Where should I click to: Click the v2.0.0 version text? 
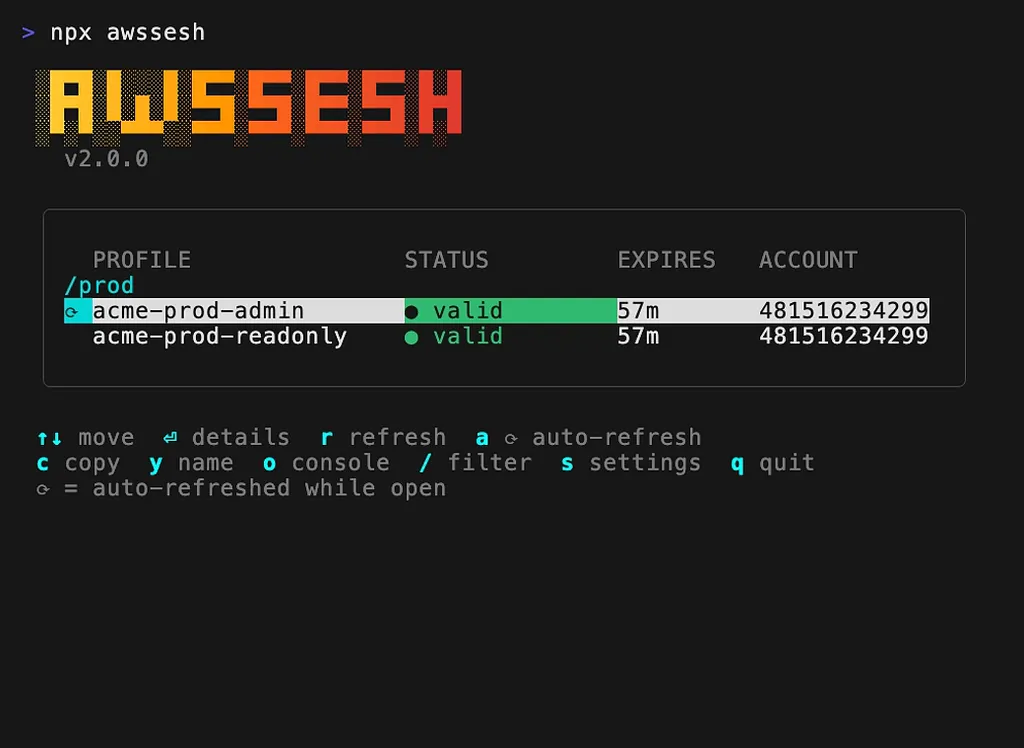(x=106, y=159)
